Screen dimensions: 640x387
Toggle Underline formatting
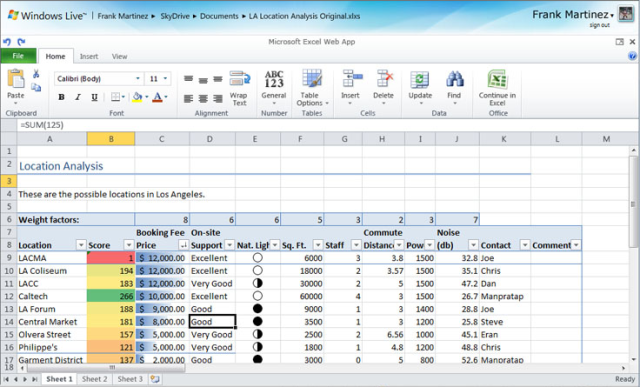point(94,97)
